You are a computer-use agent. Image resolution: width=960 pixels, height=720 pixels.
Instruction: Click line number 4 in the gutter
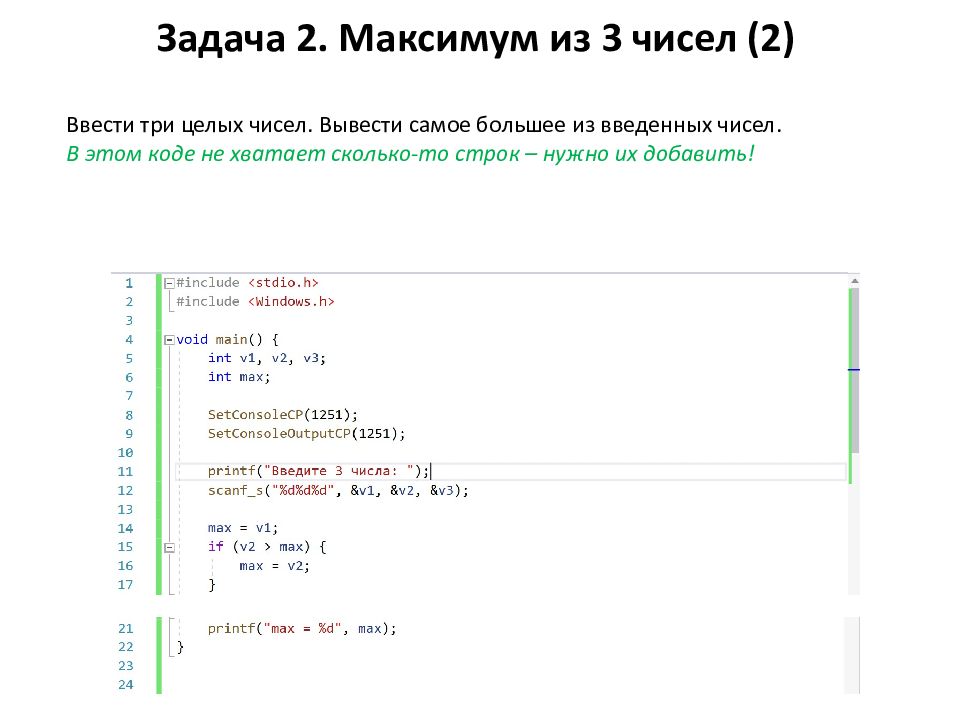pyautogui.click(x=129, y=340)
